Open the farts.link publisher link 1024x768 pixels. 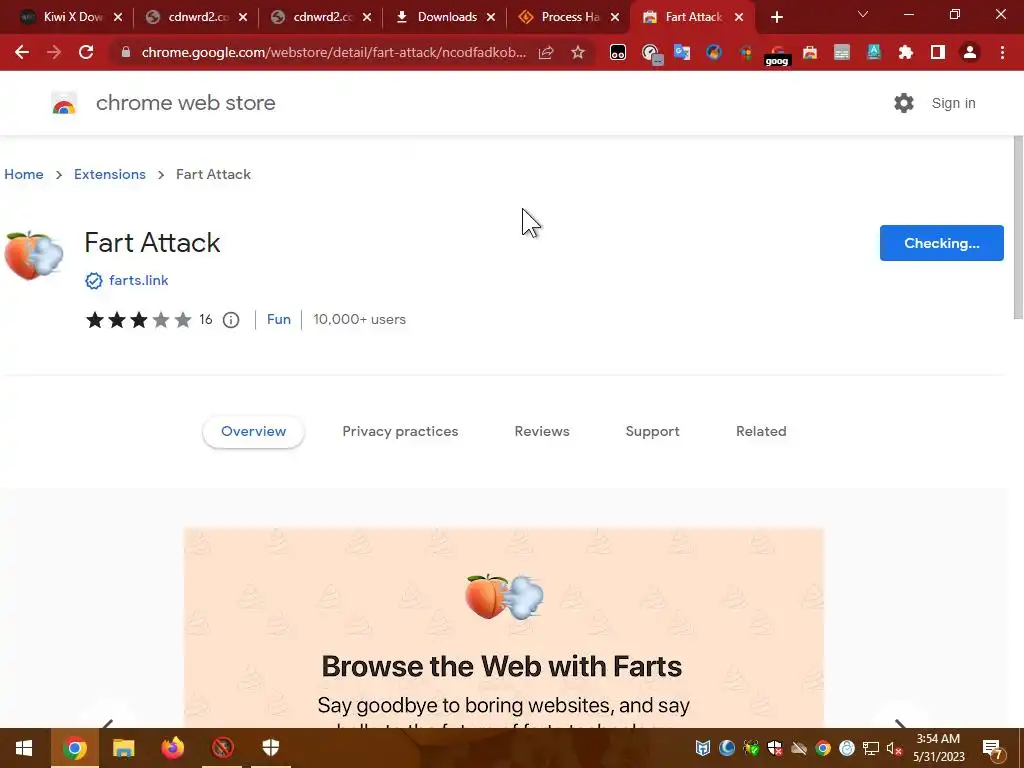coord(138,280)
